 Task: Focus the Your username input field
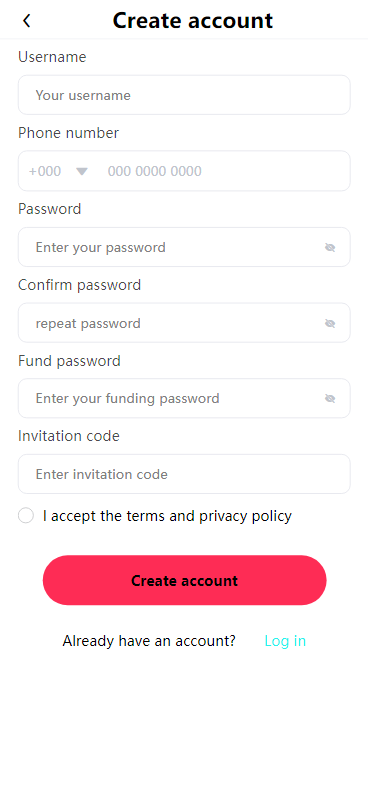[184, 95]
